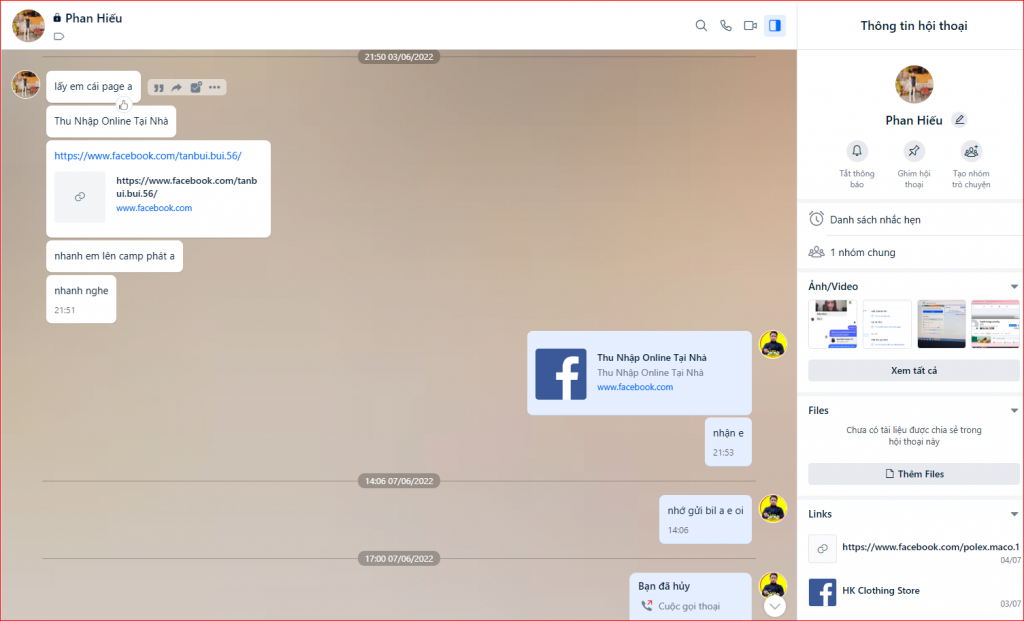Screen dimensions: 1024x621
Task: Open the facebook.com/tanbui.bui.56 link in chat
Action: (x=148, y=156)
